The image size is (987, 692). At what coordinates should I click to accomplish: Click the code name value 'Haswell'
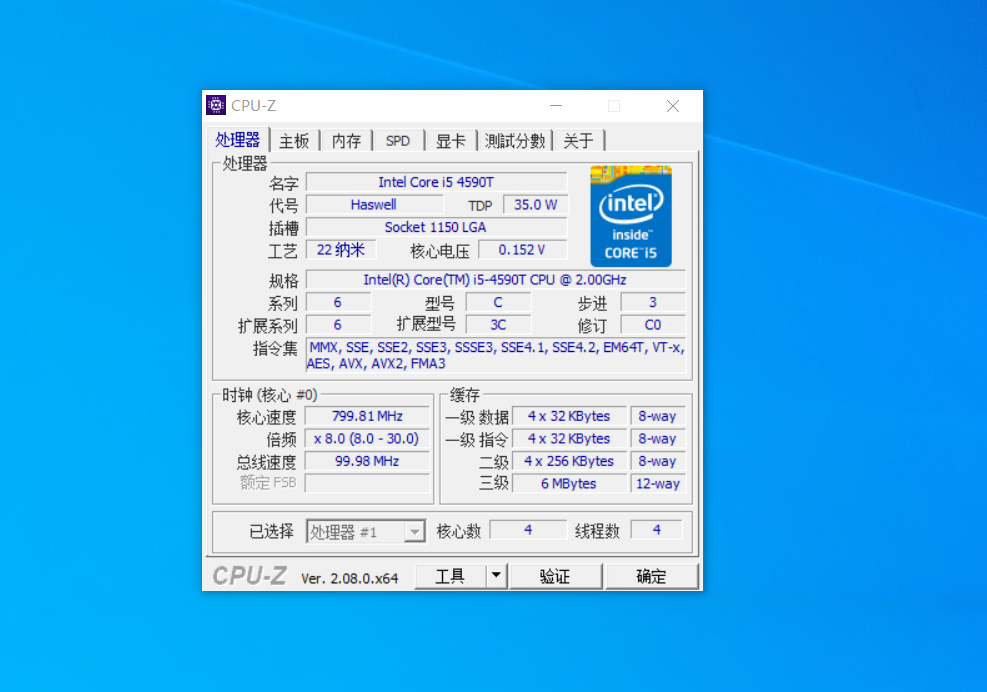pos(374,205)
